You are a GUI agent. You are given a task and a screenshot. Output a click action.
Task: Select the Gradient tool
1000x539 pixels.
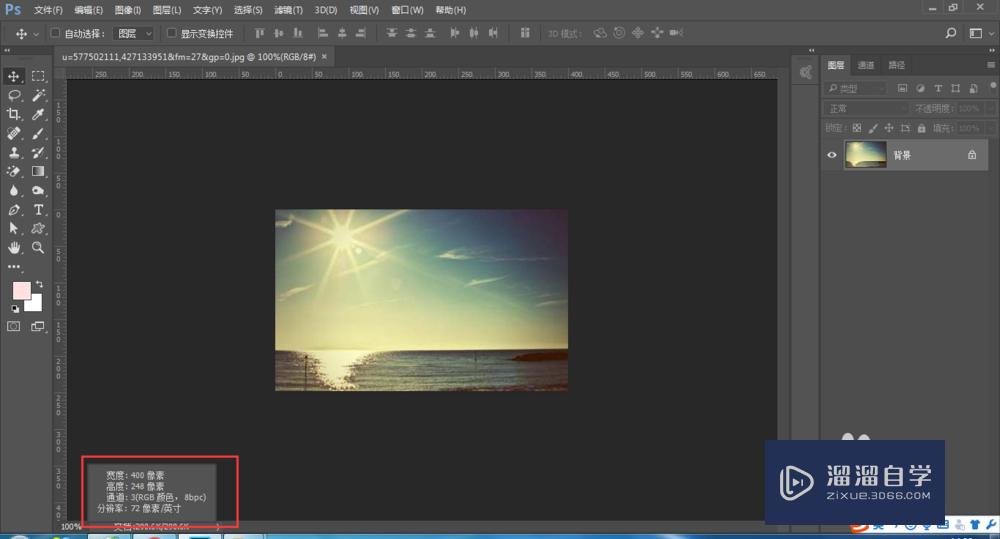39,171
